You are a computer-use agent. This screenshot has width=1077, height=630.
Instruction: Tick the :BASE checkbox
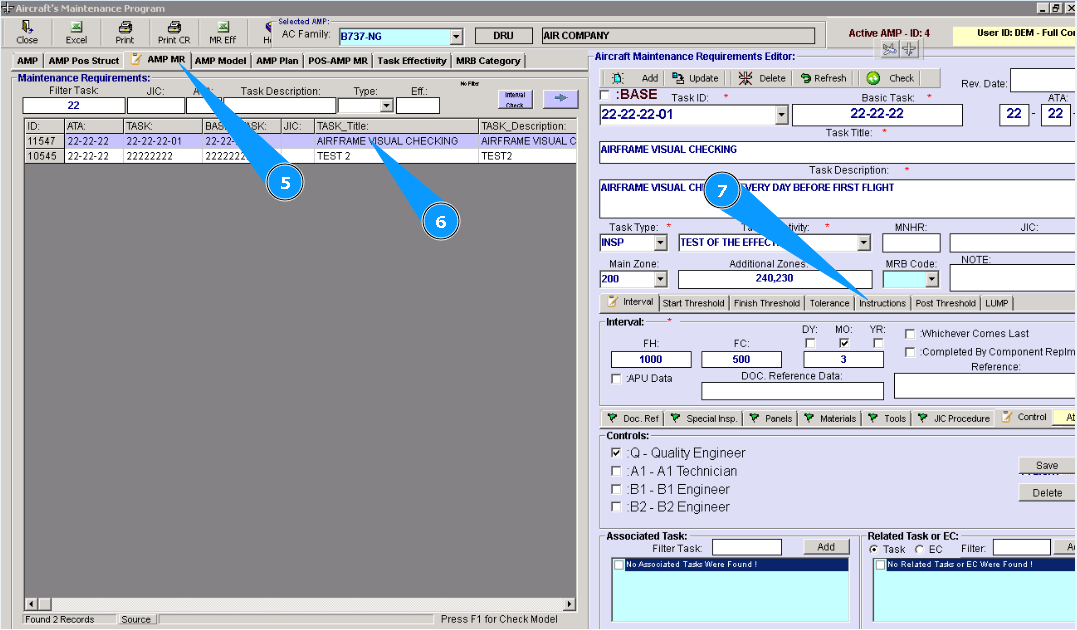[x=605, y=95]
